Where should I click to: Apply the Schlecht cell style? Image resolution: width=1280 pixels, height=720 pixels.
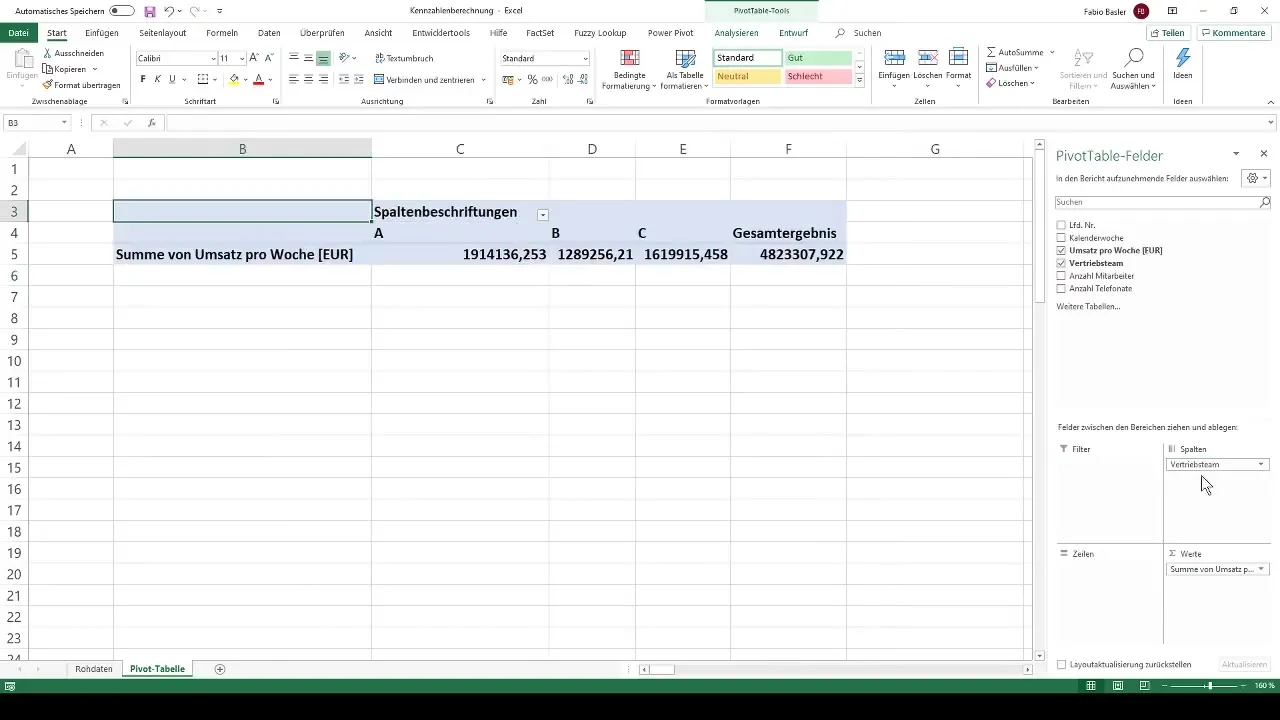point(818,76)
